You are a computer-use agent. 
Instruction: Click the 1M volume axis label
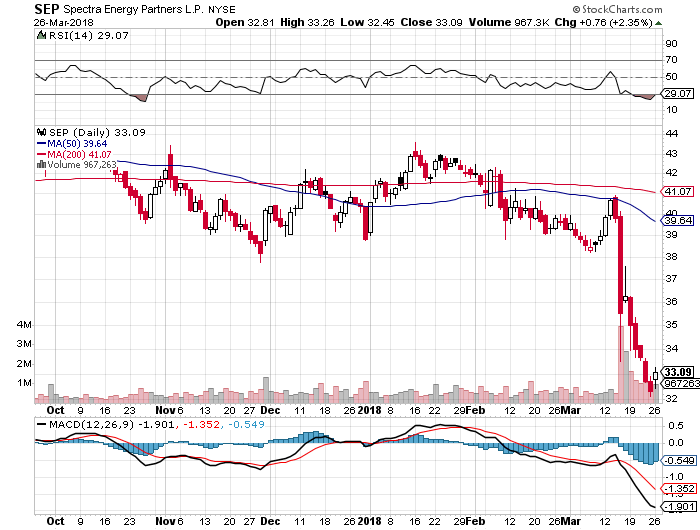coord(24,383)
